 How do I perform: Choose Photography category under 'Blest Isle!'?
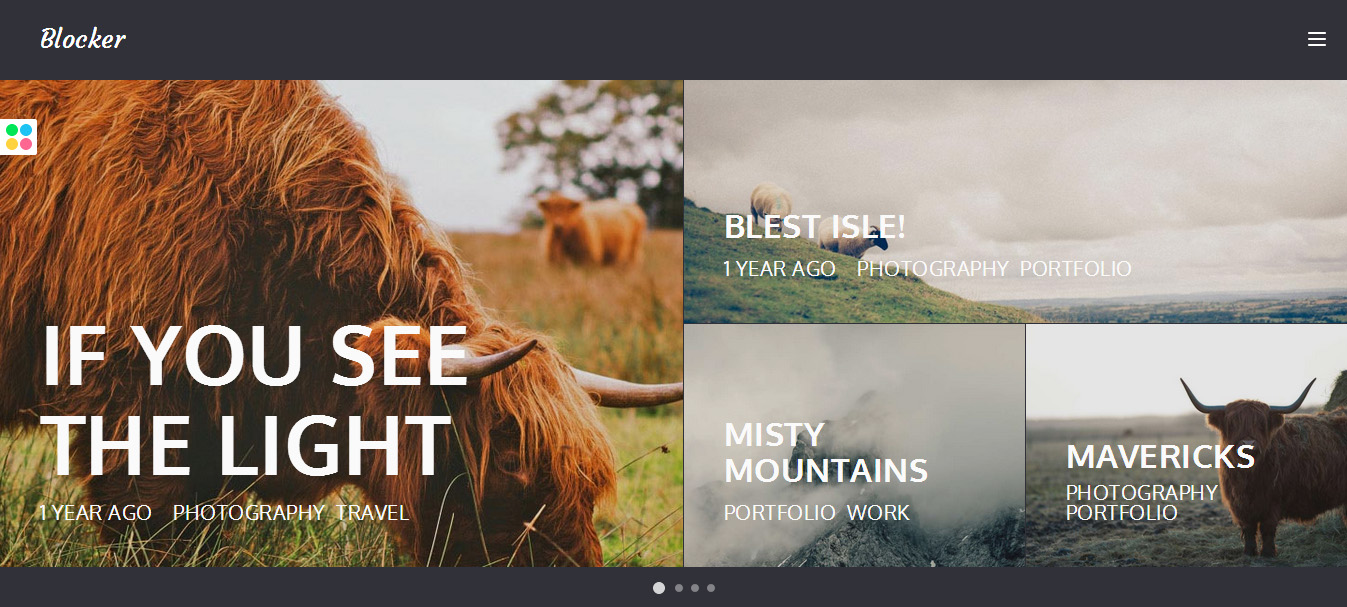coord(933,269)
